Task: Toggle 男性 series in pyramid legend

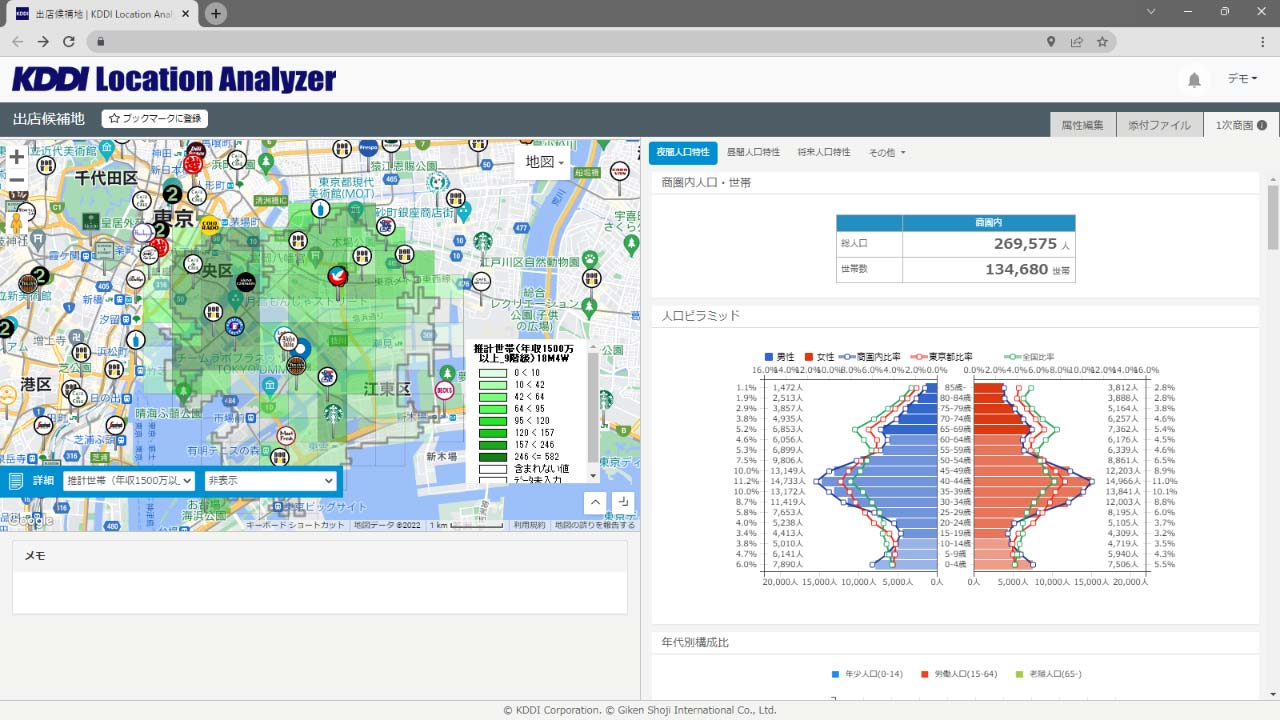Action: [x=779, y=357]
